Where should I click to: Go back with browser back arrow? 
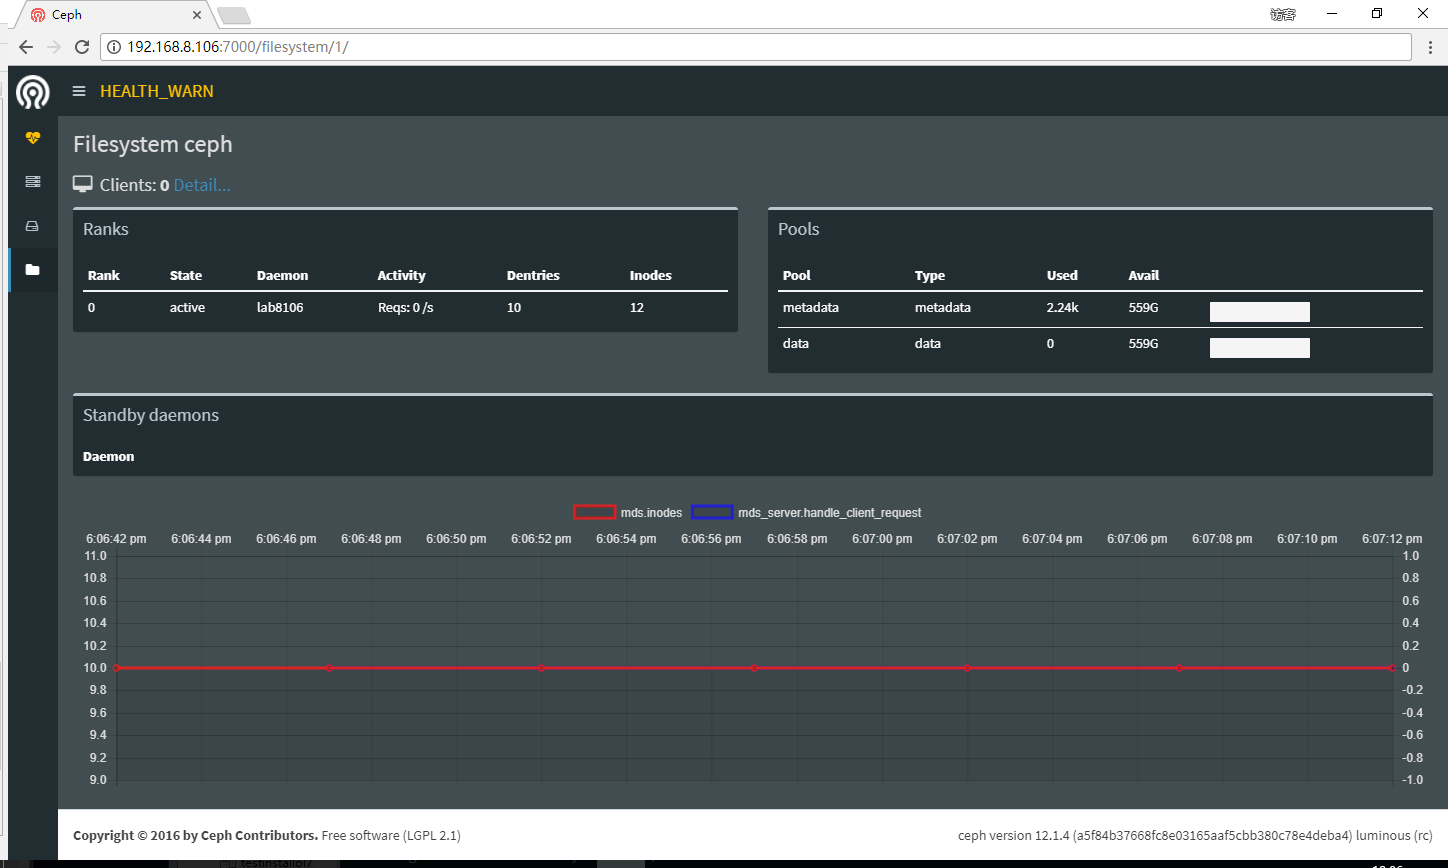pos(26,47)
